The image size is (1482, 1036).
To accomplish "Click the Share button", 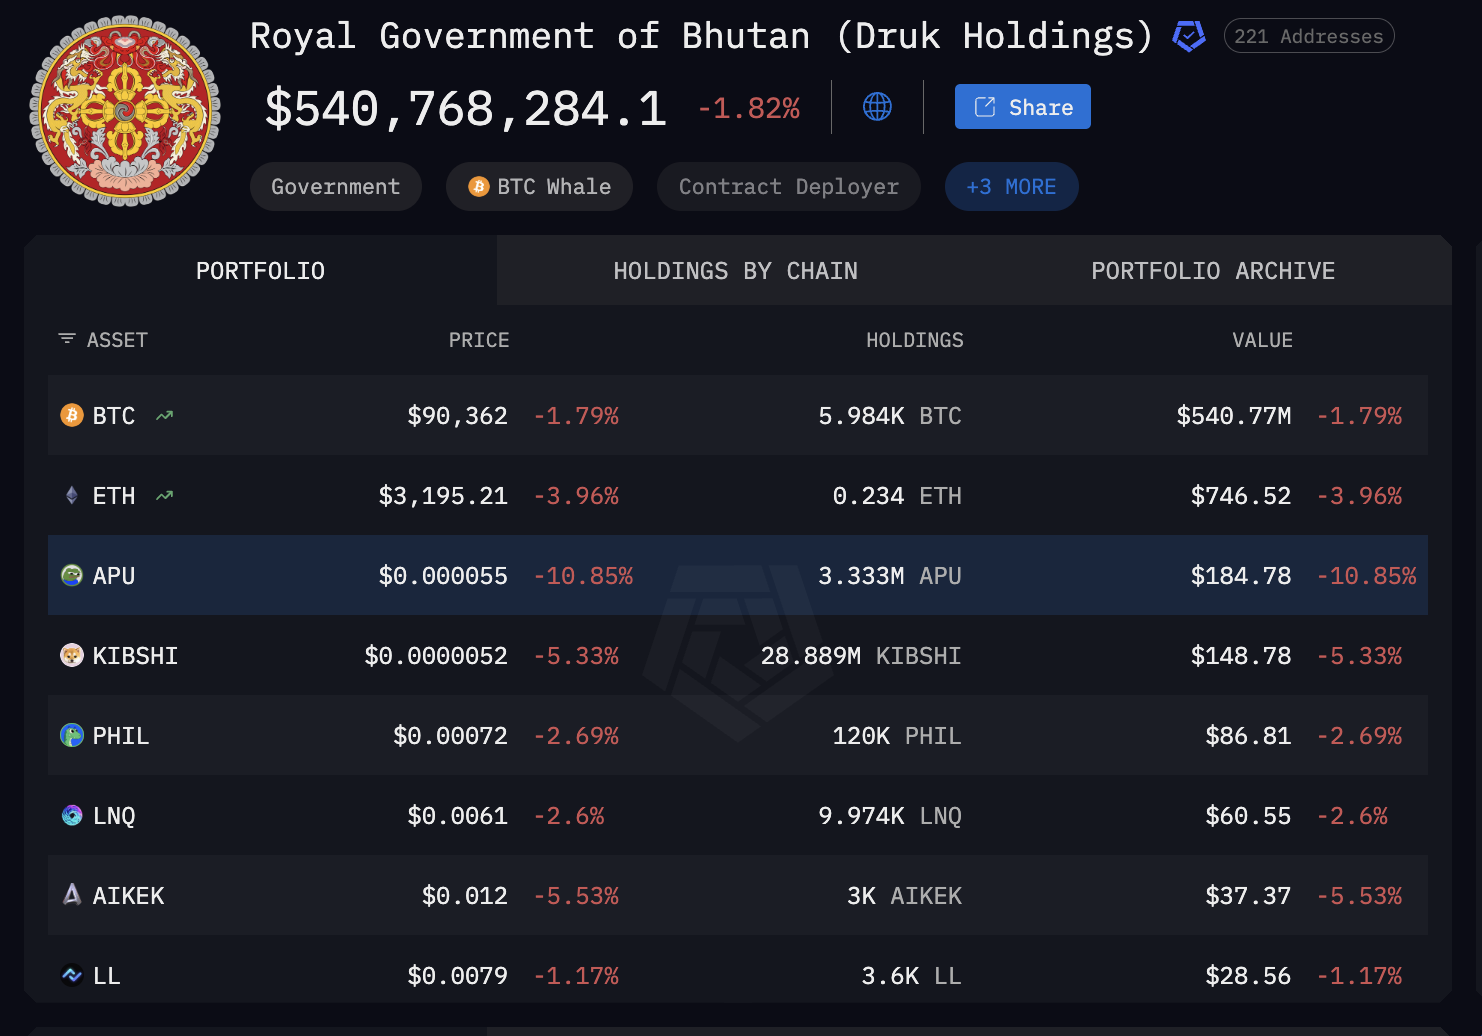I will click(1022, 106).
